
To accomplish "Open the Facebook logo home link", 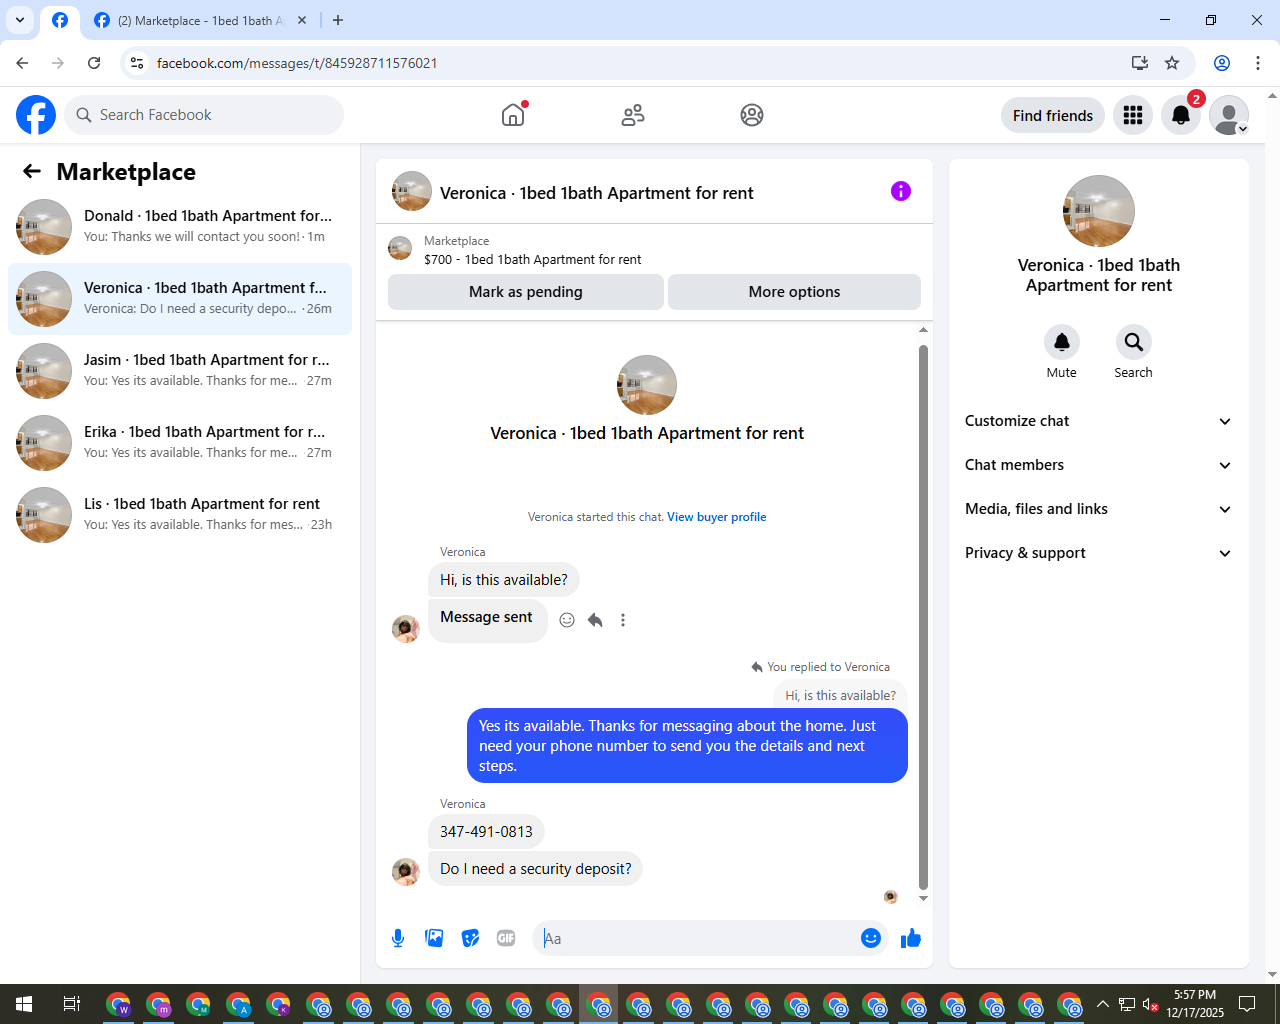I will click(36, 115).
